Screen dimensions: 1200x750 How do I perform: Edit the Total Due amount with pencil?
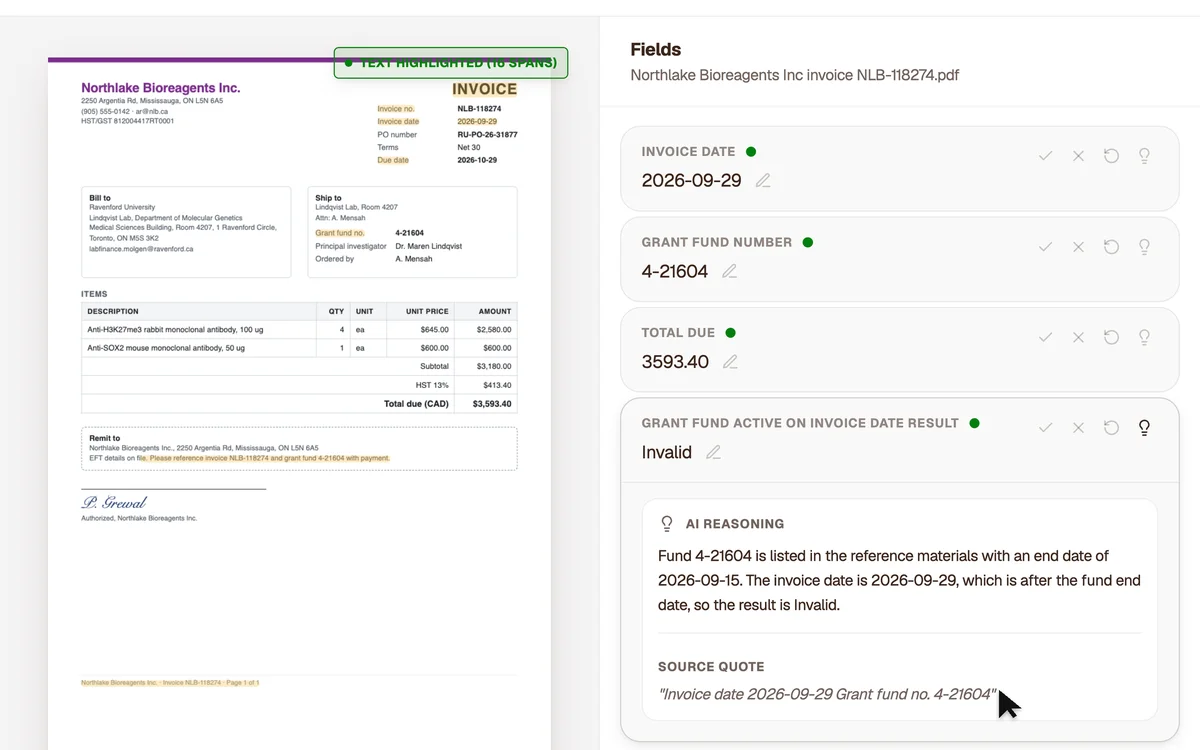[x=730, y=362]
